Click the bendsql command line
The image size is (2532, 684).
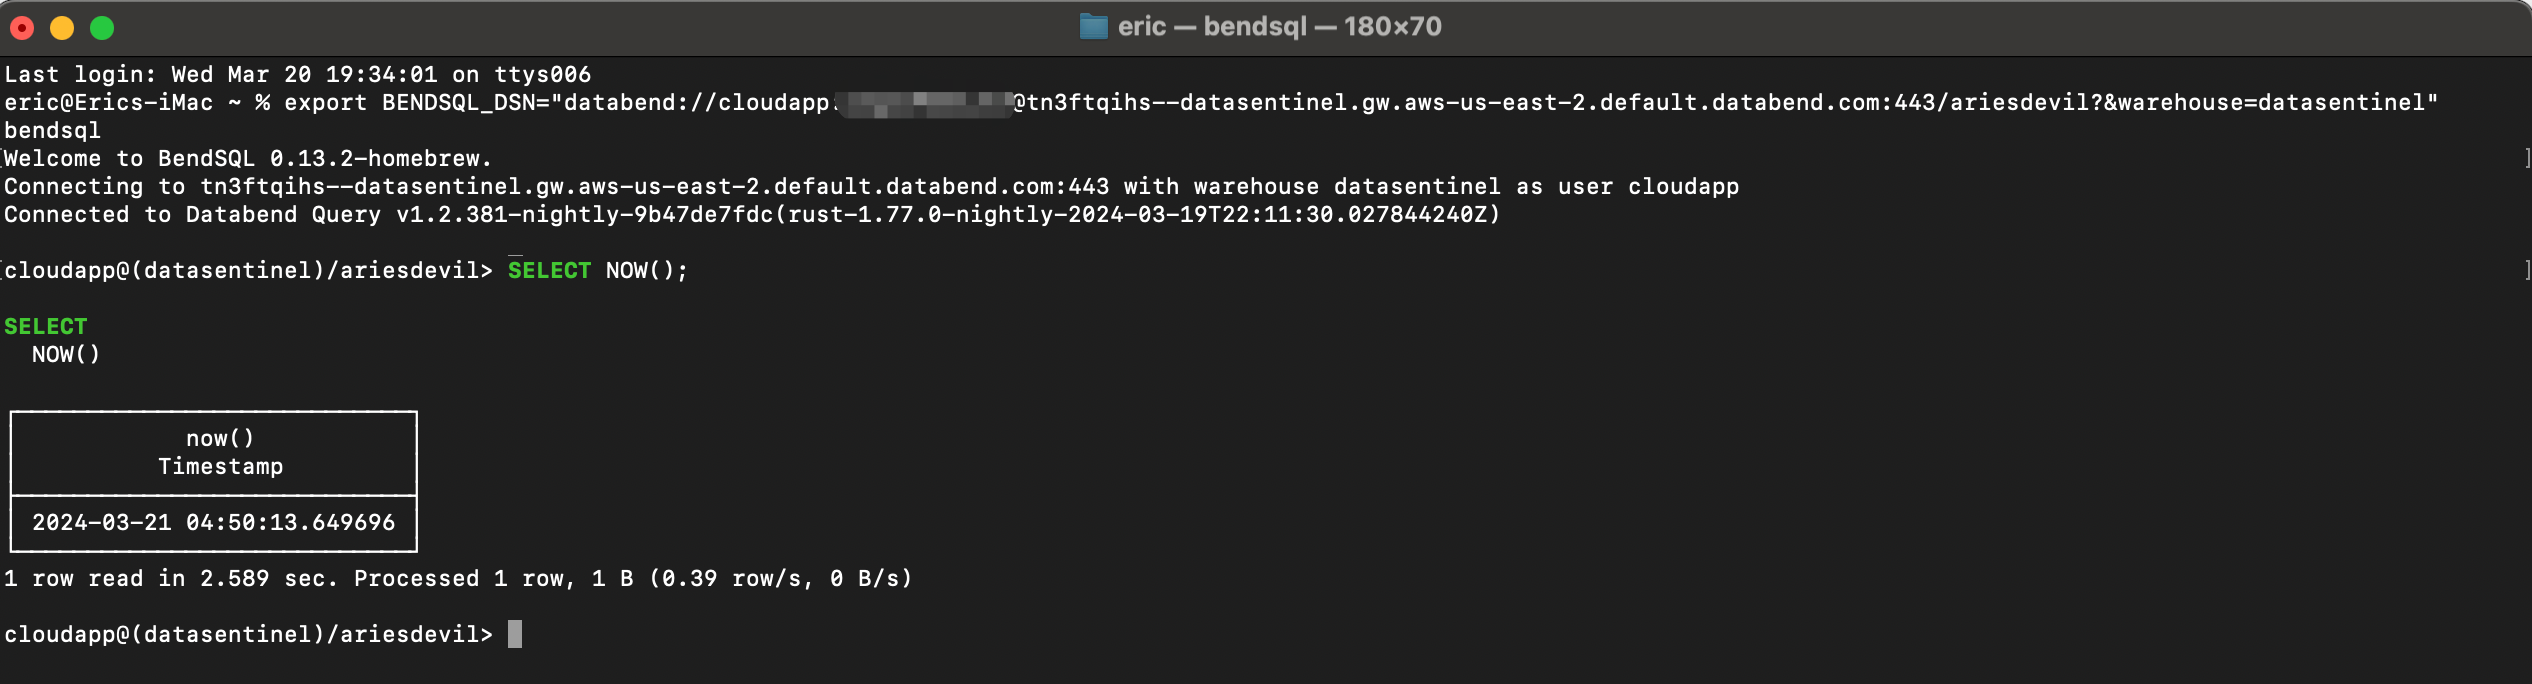tap(52, 131)
